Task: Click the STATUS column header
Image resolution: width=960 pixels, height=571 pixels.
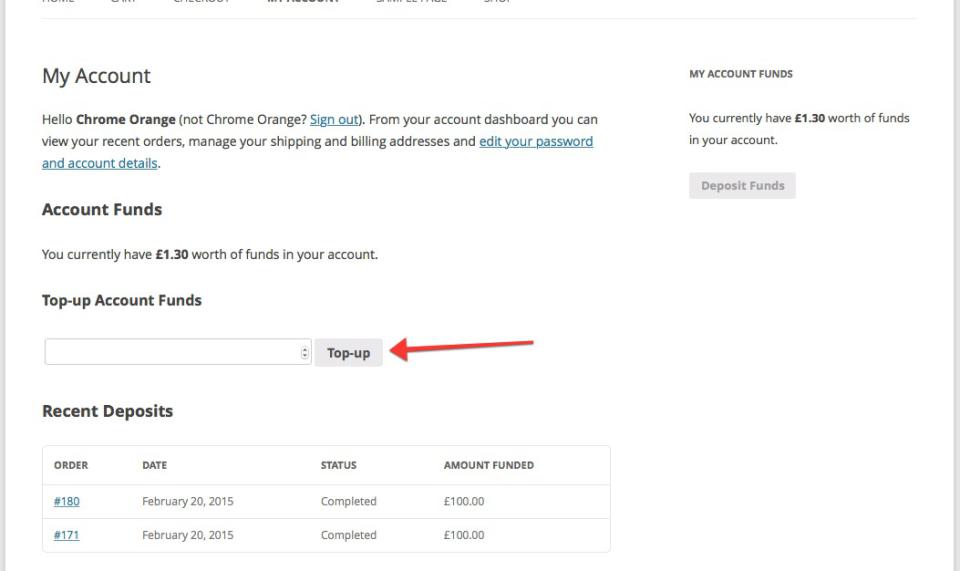Action: pyautogui.click(x=338, y=465)
